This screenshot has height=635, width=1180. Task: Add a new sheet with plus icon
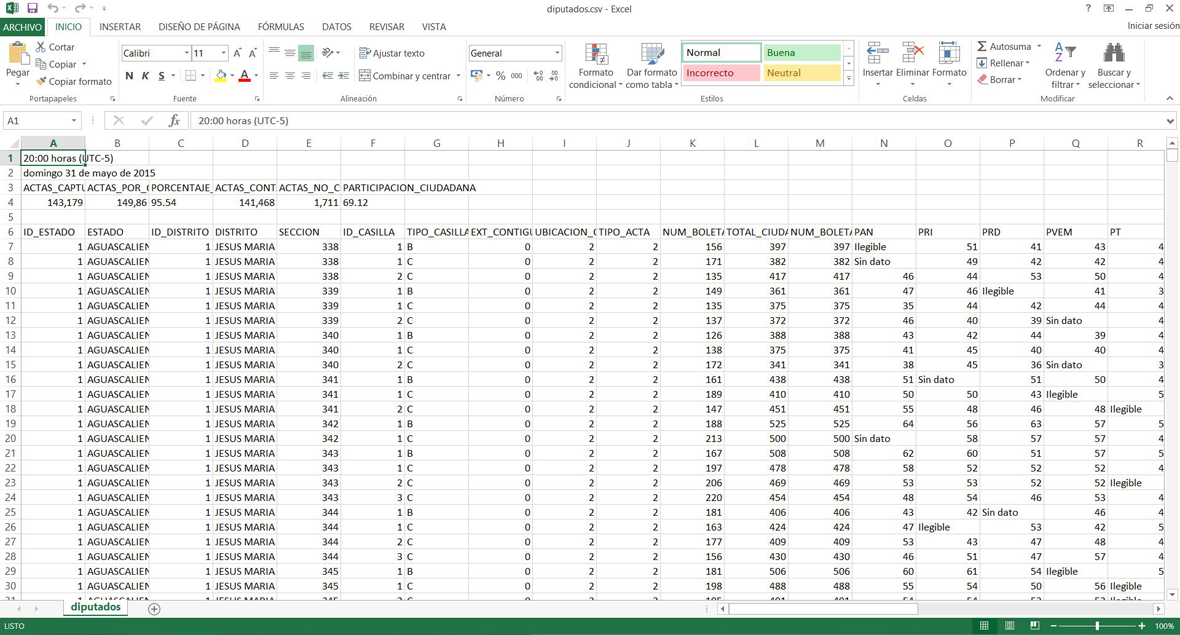pos(154,608)
